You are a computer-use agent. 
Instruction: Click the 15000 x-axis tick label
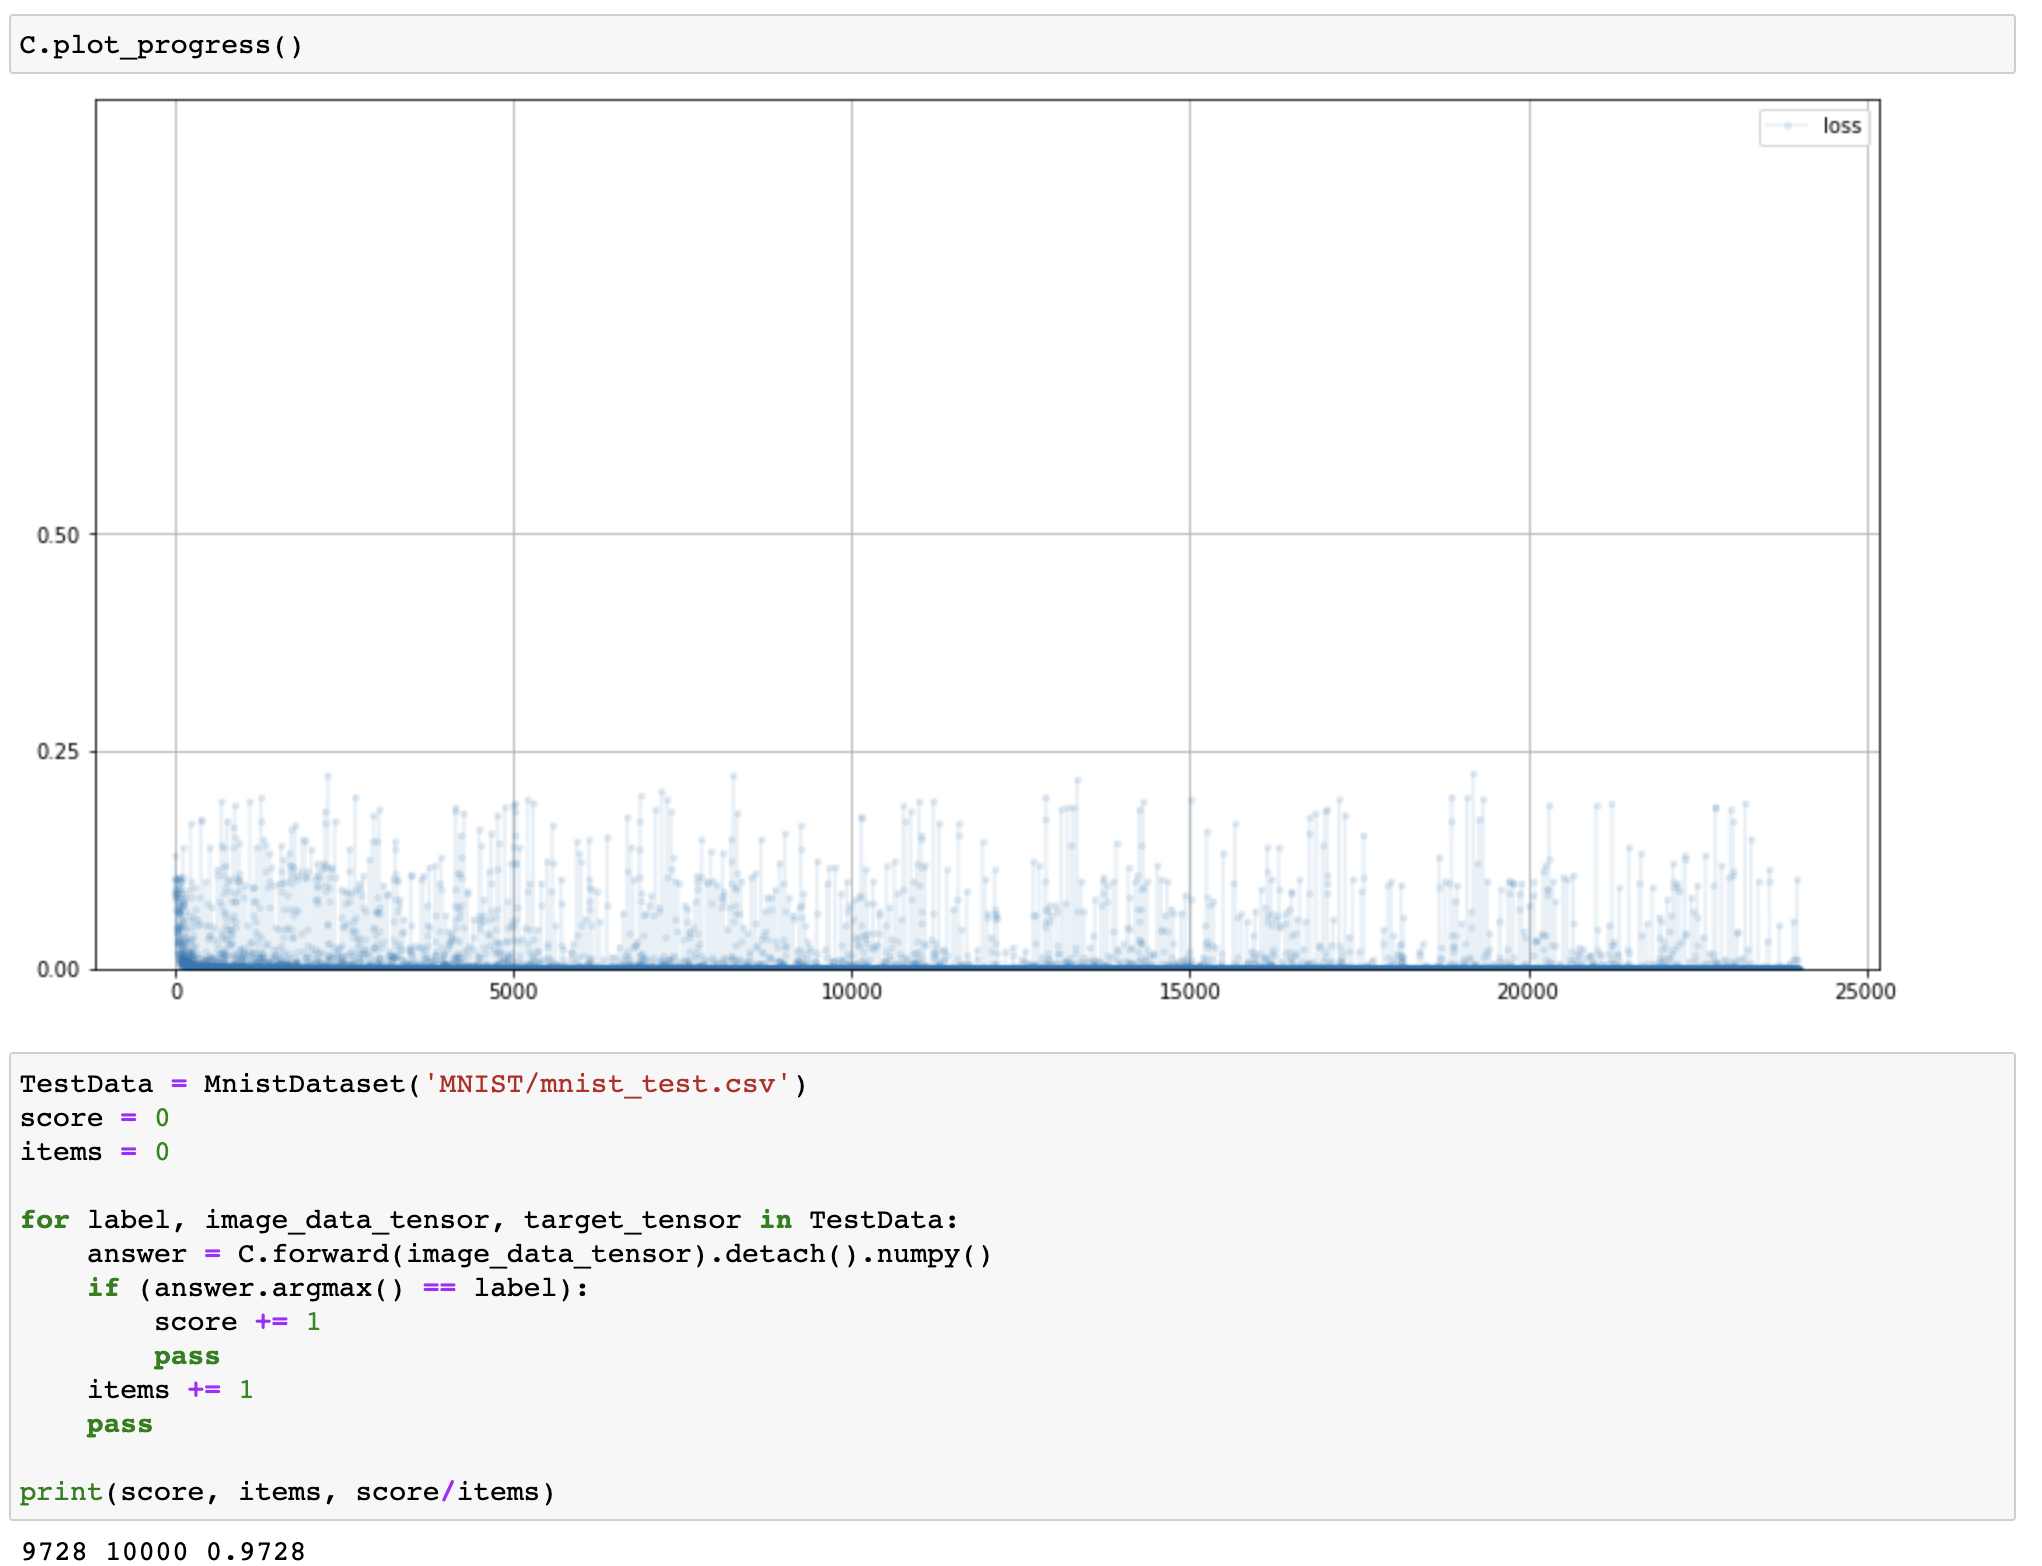pos(1189,992)
